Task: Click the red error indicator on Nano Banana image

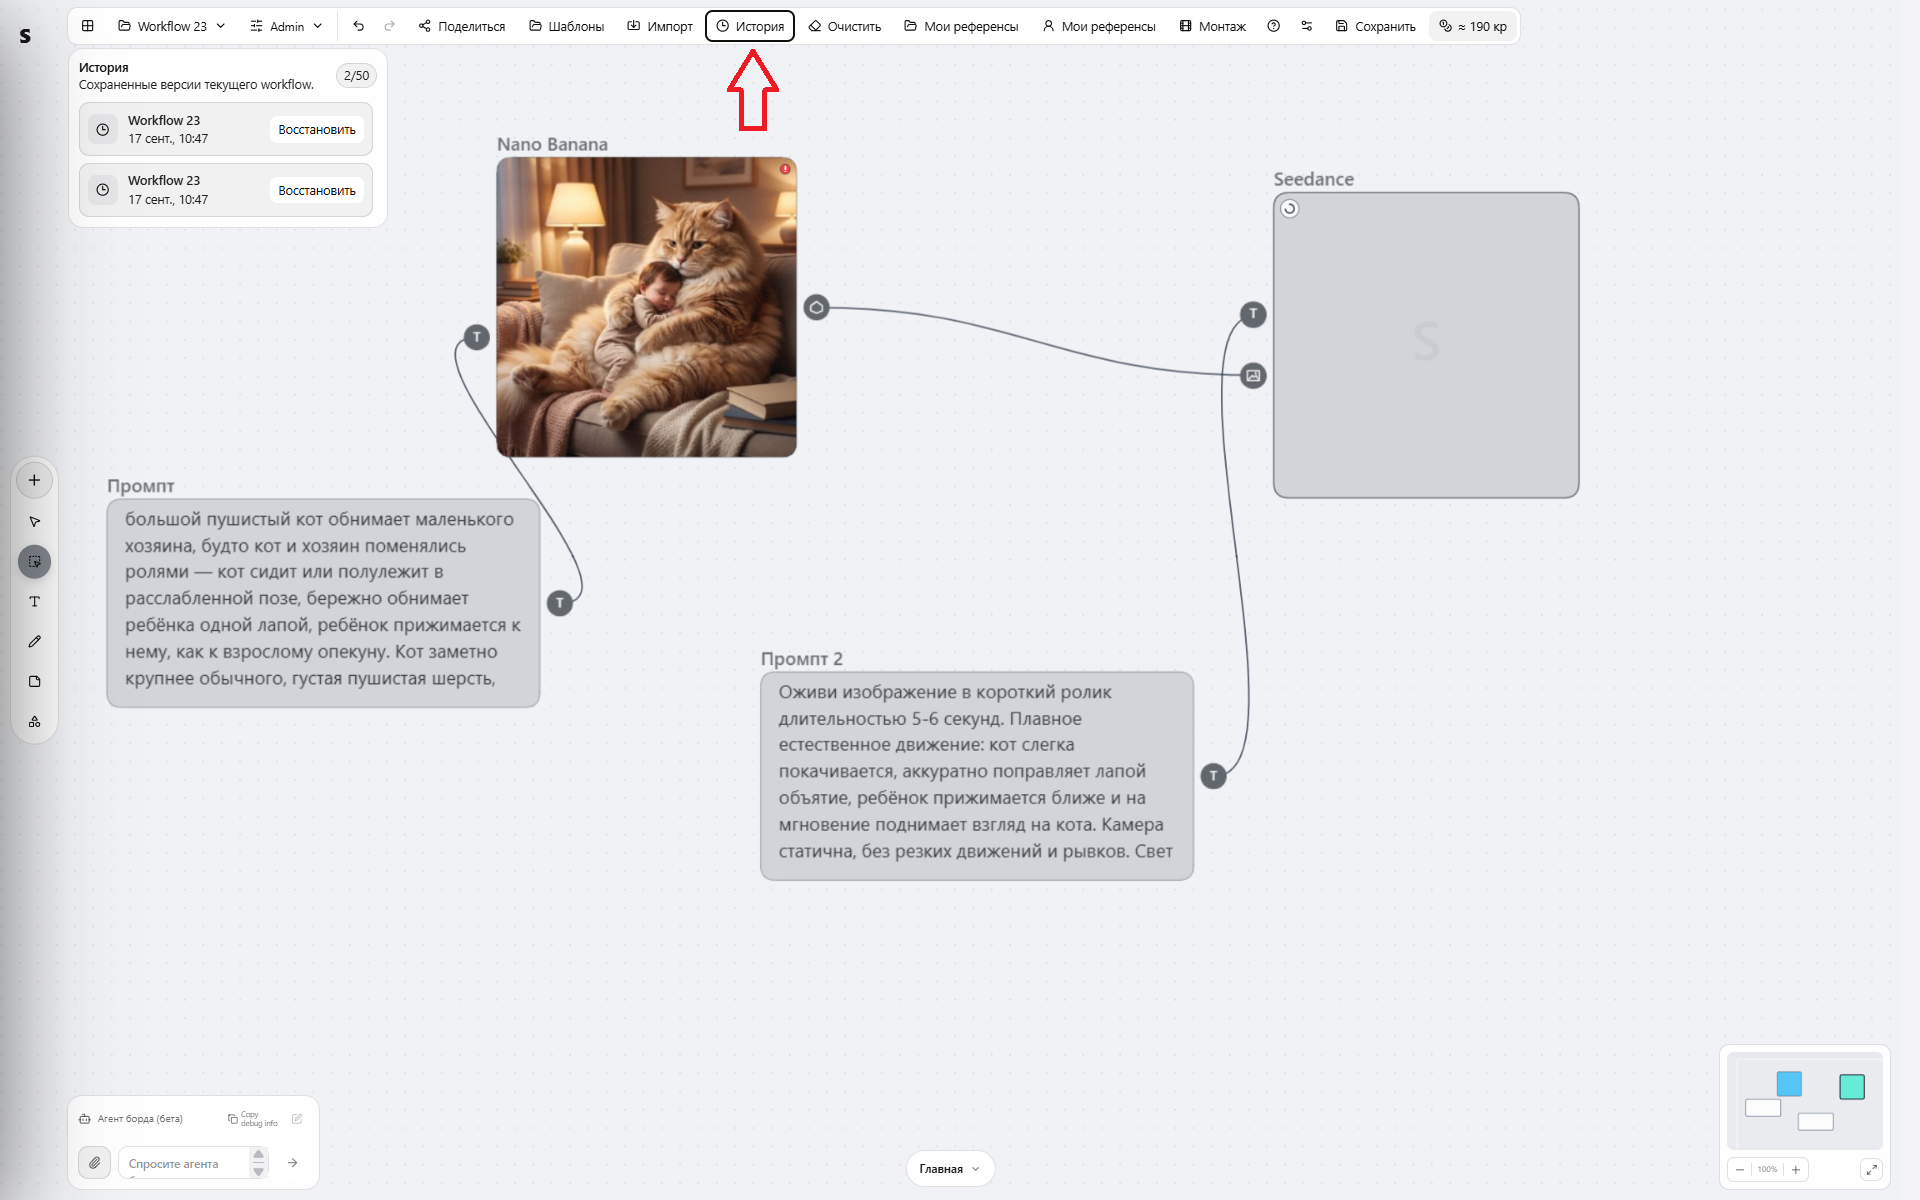Action: [785, 169]
